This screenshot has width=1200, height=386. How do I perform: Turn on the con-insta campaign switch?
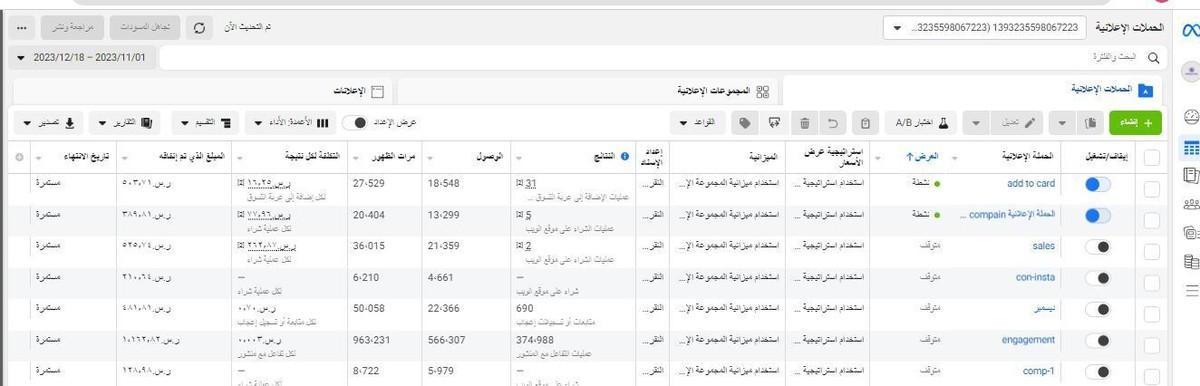click(x=1098, y=278)
